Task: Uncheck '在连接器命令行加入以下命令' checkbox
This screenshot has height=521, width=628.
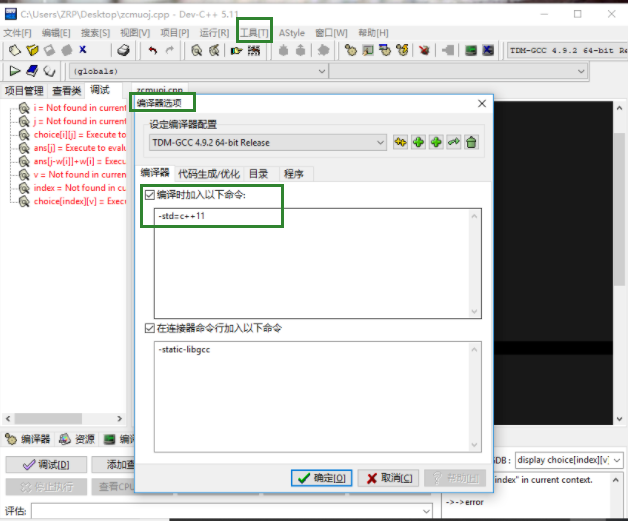Action: click(149, 328)
